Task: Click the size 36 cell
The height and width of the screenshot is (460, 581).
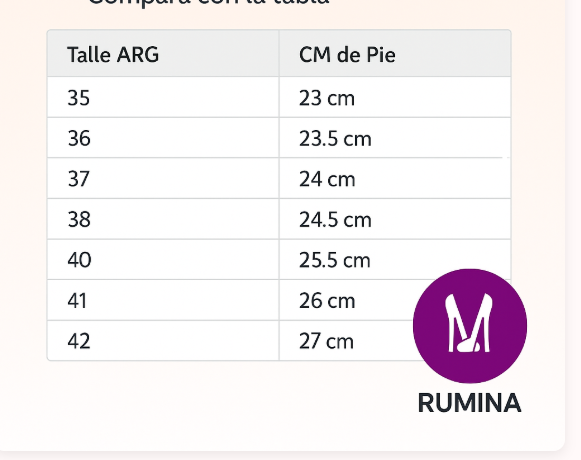Action: tap(163, 138)
